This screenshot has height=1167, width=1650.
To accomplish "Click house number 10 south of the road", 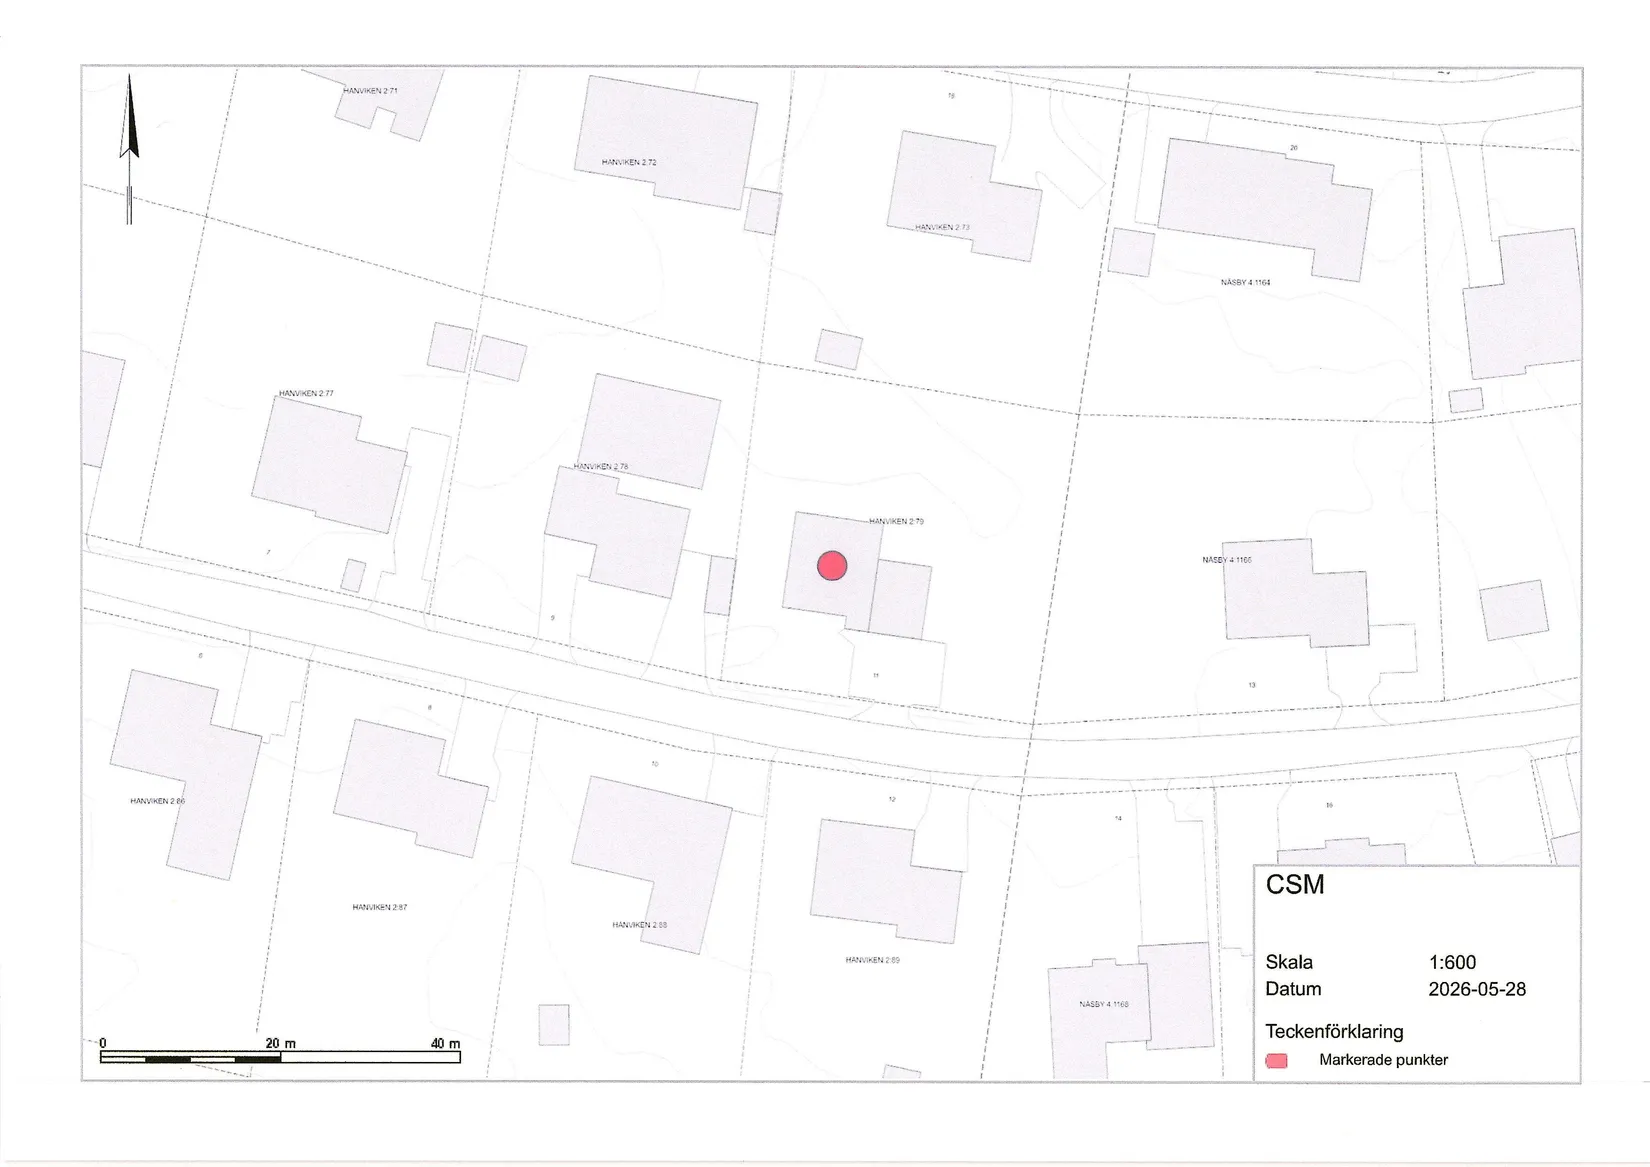I will tap(655, 764).
